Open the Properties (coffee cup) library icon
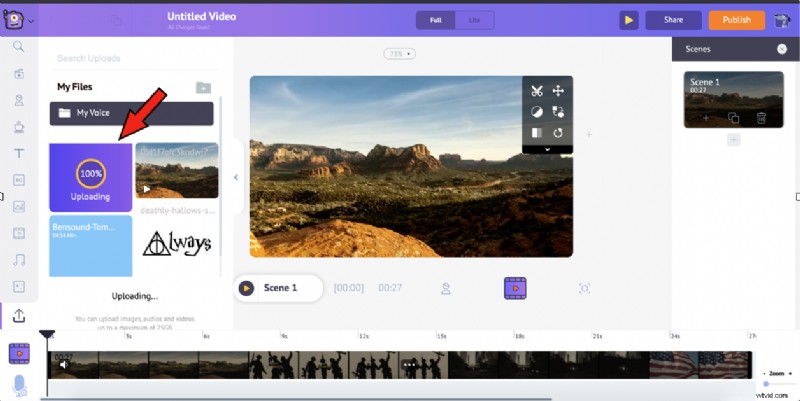Image resolution: width=800 pixels, height=401 pixels. 19,127
